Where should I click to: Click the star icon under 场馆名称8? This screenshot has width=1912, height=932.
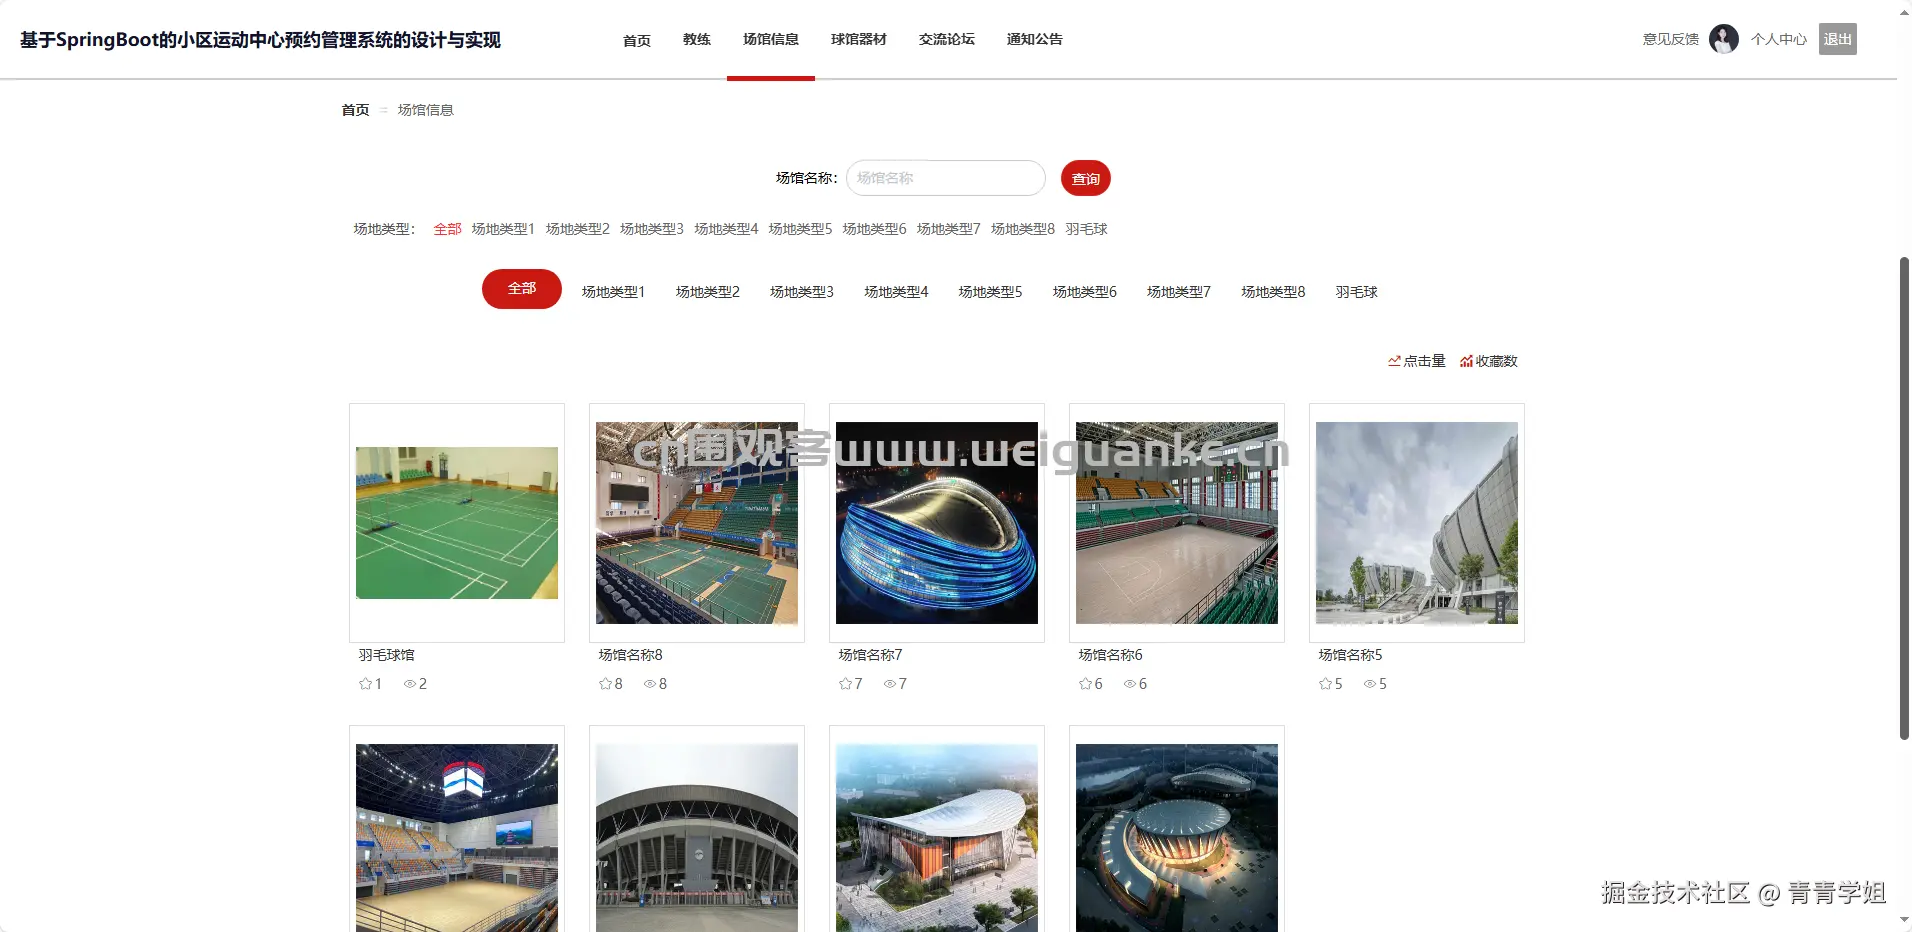coord(605,684)
